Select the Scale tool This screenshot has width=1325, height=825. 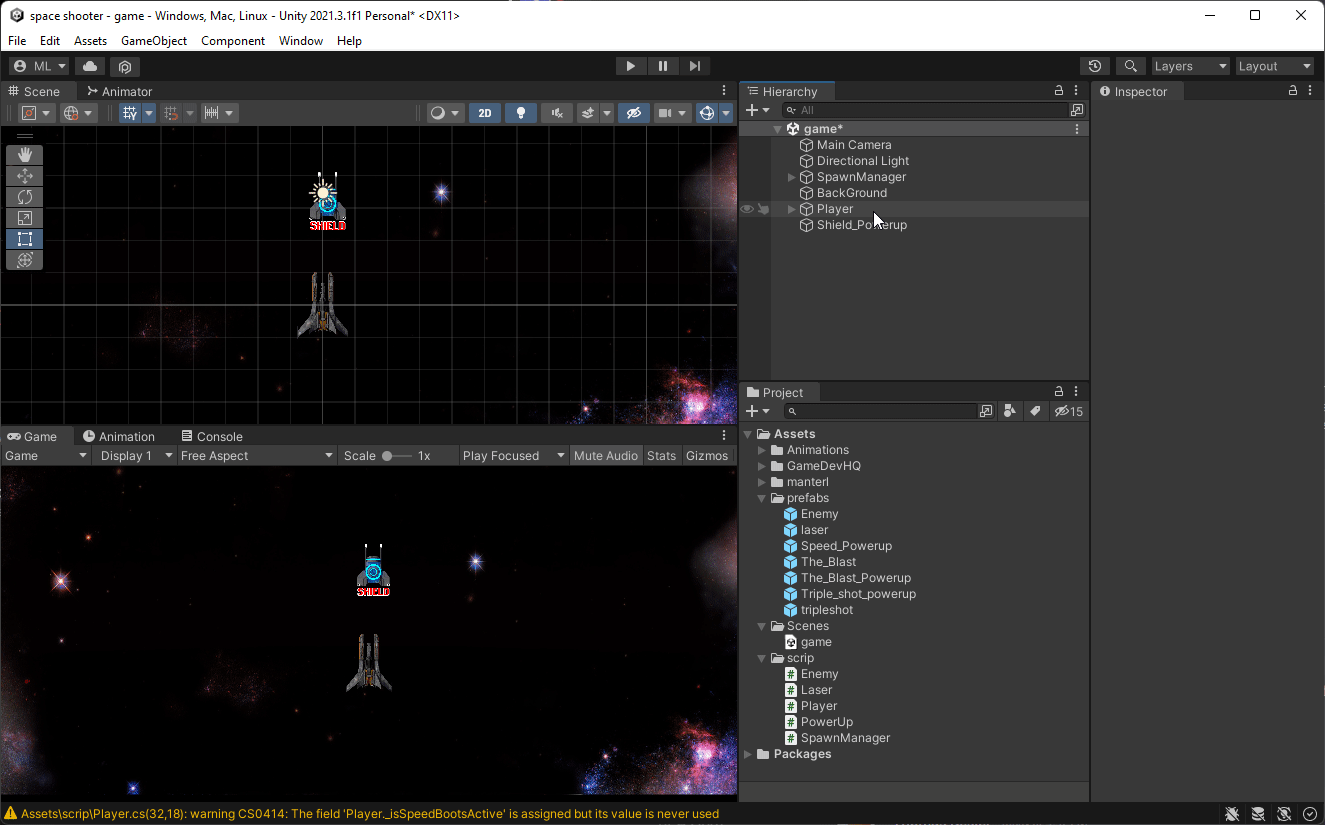tap(24, 217)
